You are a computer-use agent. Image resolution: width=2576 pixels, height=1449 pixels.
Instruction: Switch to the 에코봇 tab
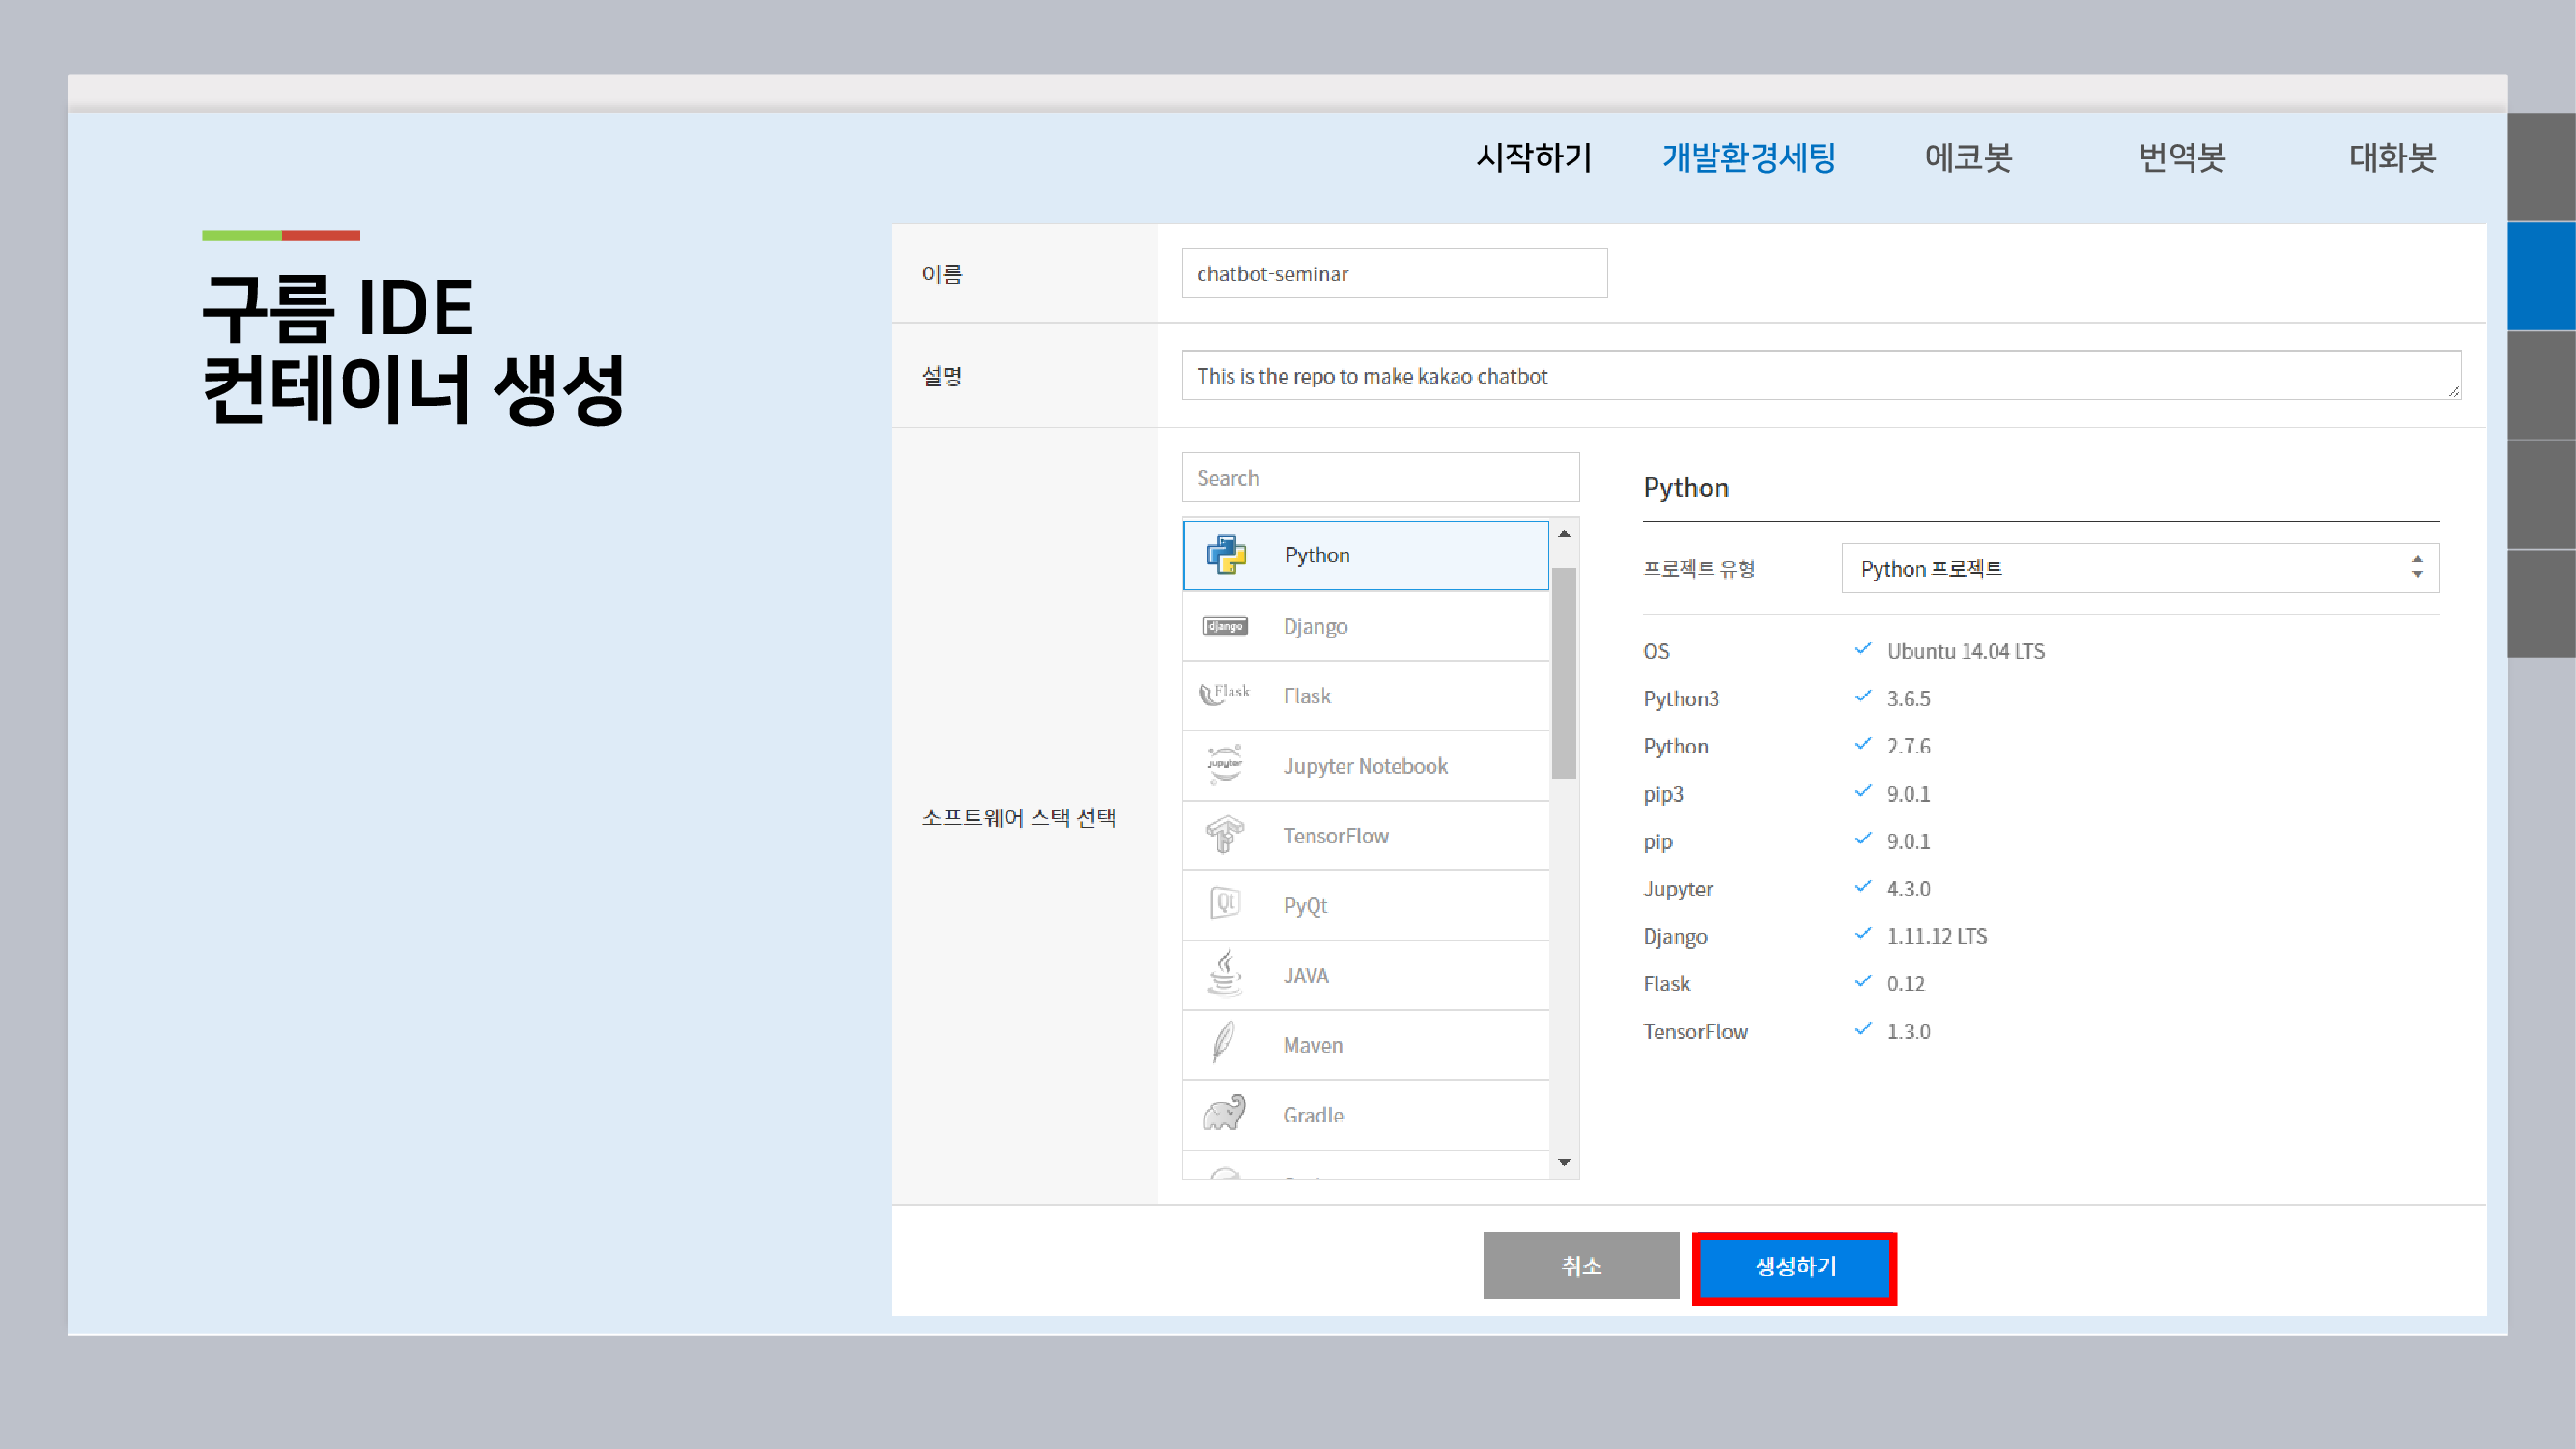point(1967,158)
